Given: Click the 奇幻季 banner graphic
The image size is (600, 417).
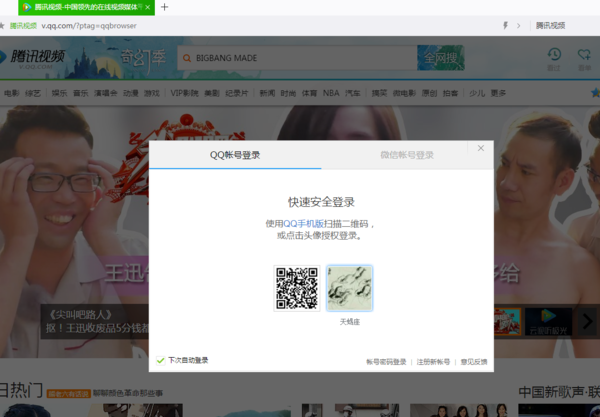Looking at the screenshot, I should click(143, 59).
